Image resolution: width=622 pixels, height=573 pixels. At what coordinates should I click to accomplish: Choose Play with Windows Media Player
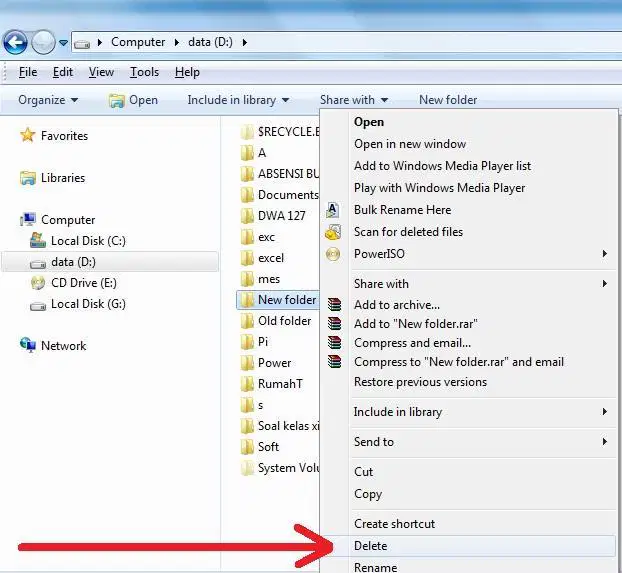(x=440, y=188)
